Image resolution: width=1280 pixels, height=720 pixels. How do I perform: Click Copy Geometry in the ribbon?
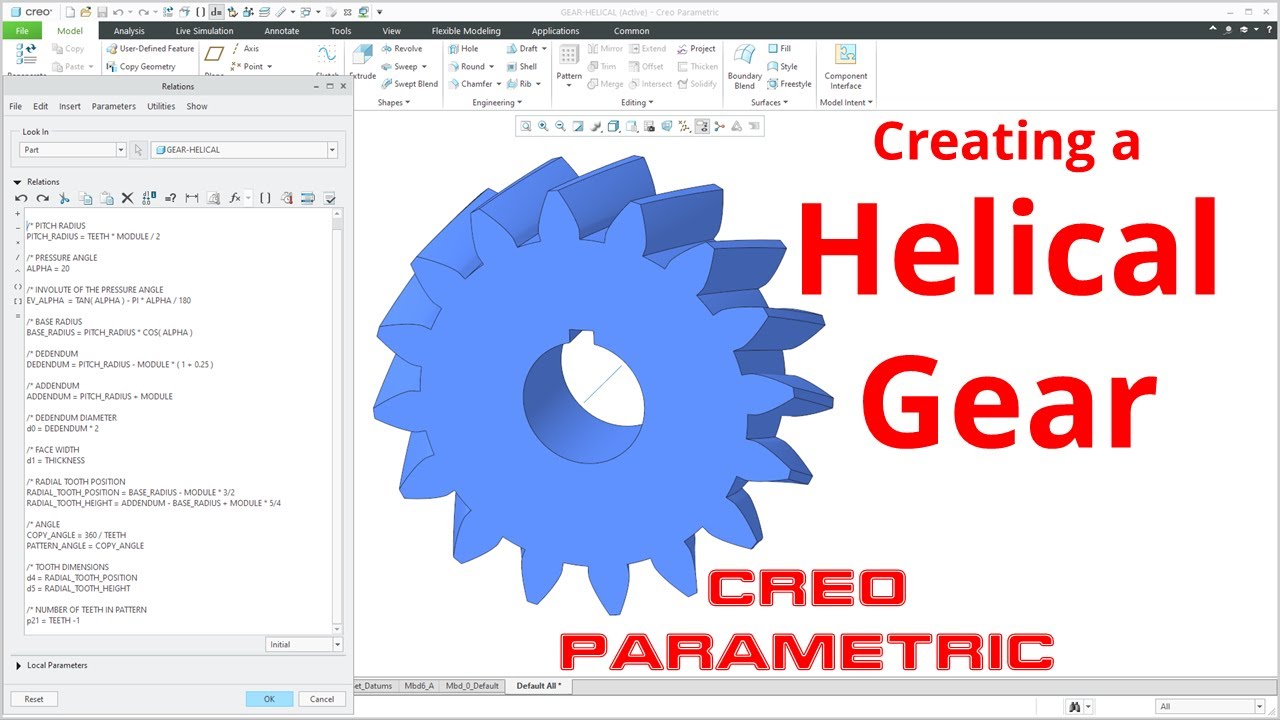[x=140, y=66]
